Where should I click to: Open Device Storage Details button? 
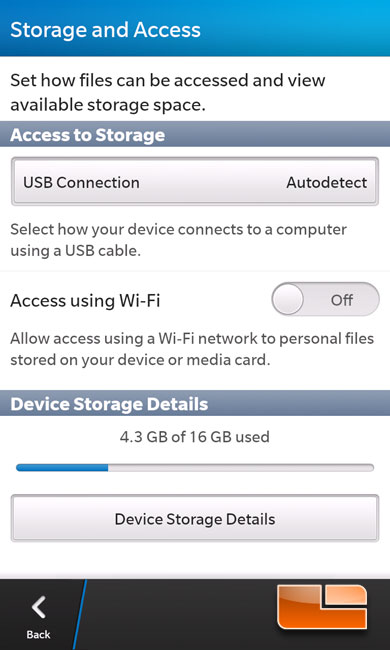[195, 518]
